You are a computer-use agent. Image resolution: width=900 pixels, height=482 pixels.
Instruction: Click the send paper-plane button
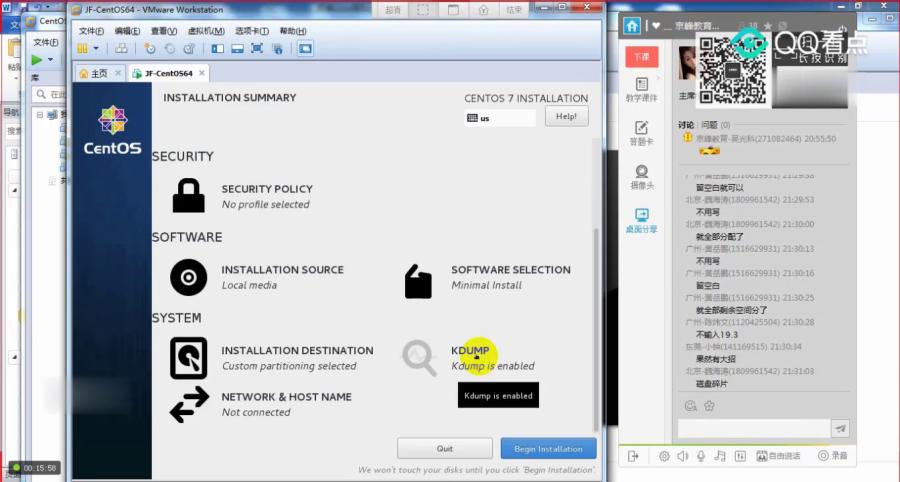click(840, 428)
